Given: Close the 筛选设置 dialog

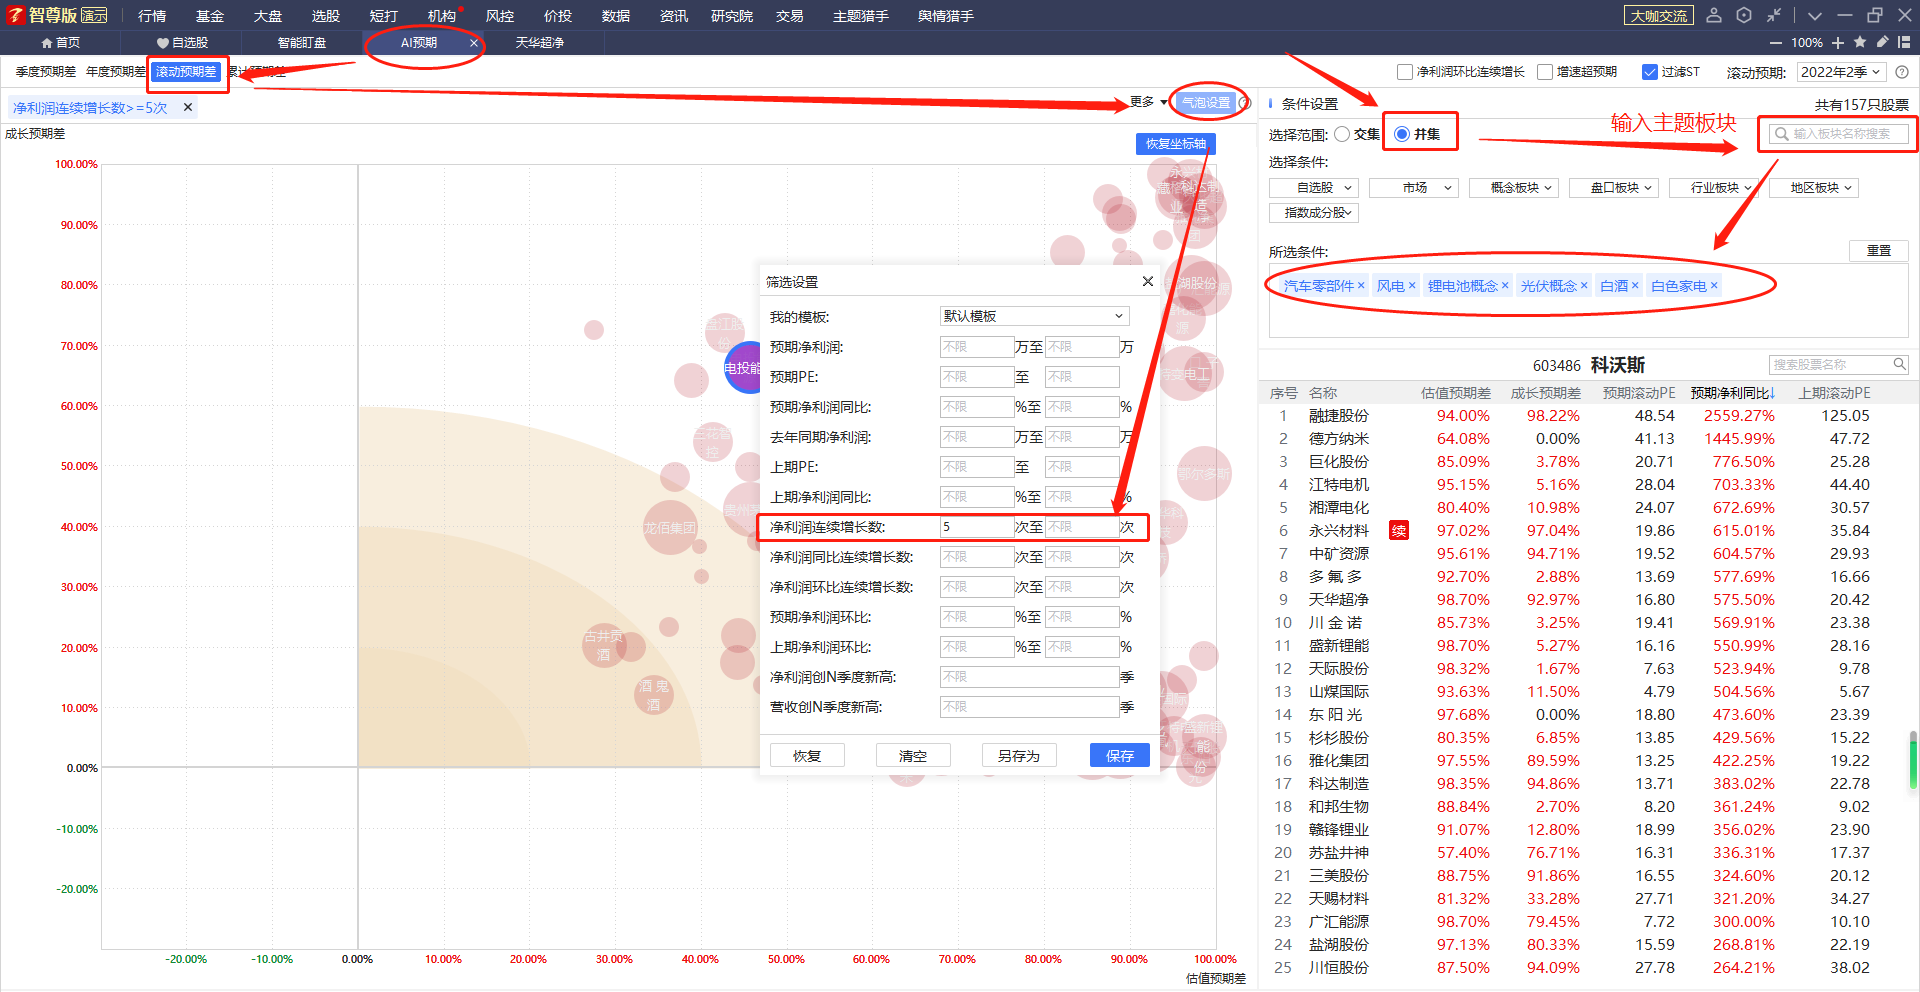Looking at the screenshot, I should [x=1148, y=281].
